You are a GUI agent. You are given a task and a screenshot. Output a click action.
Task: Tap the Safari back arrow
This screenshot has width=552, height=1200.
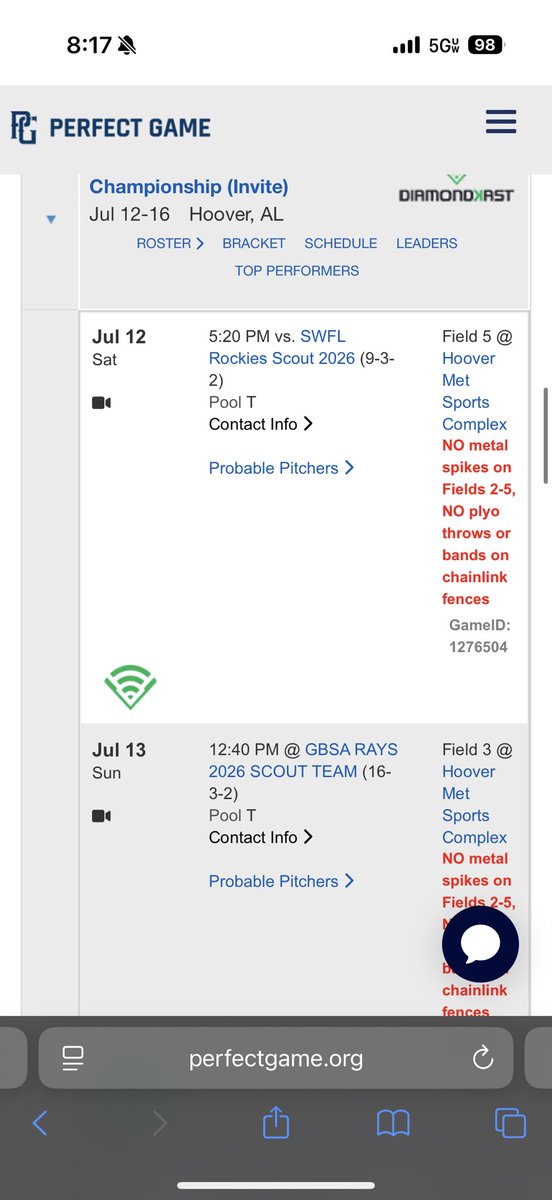tap(40, 1123)
